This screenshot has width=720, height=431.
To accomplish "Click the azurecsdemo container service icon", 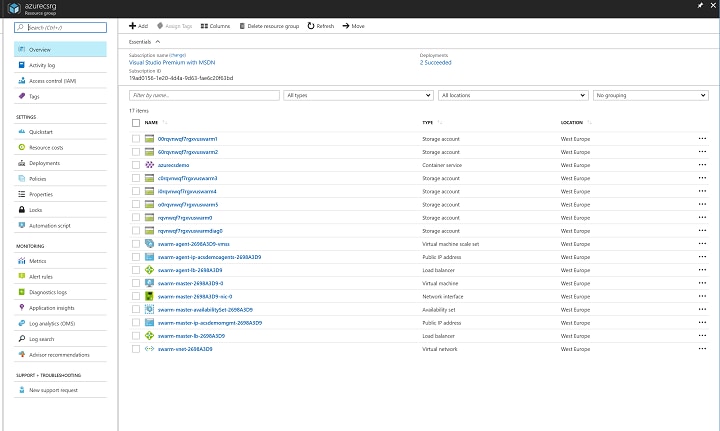I will (149, 165).
